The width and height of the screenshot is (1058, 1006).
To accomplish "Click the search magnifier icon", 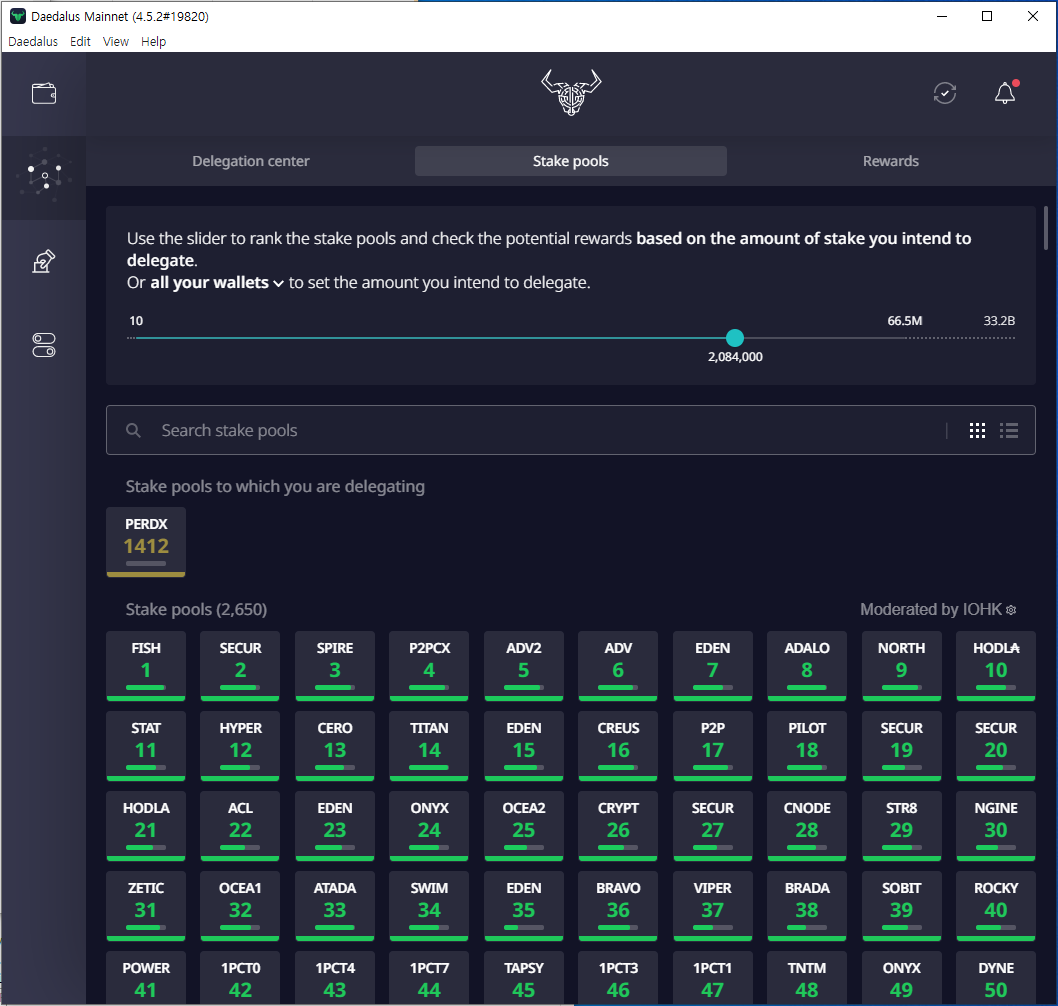I will point(134,430).
